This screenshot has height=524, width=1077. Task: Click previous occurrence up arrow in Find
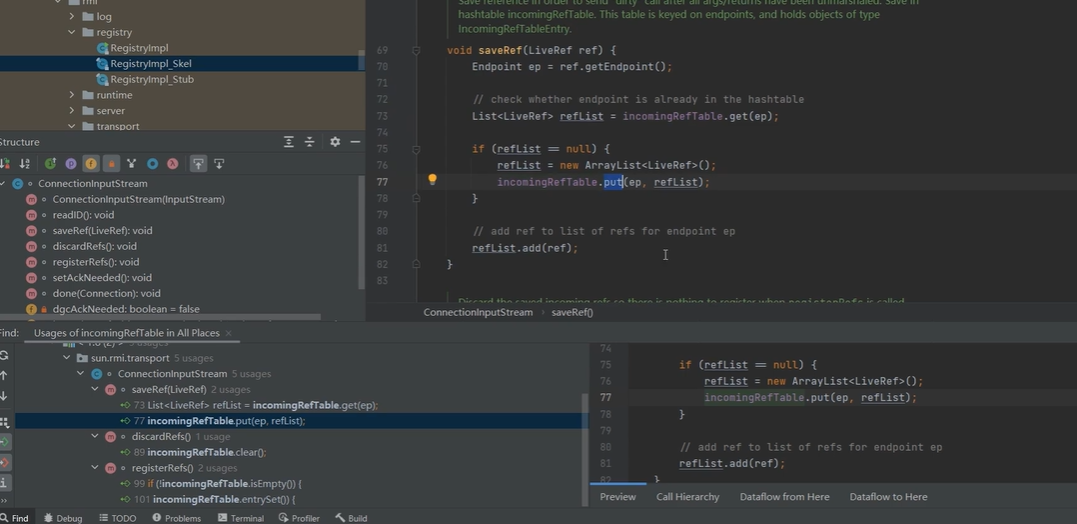click(4, 375)
